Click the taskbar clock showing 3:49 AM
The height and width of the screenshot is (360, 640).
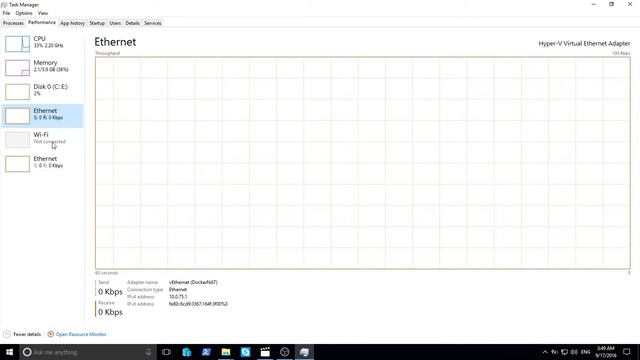pyautogui.click(x=605, y=352)
